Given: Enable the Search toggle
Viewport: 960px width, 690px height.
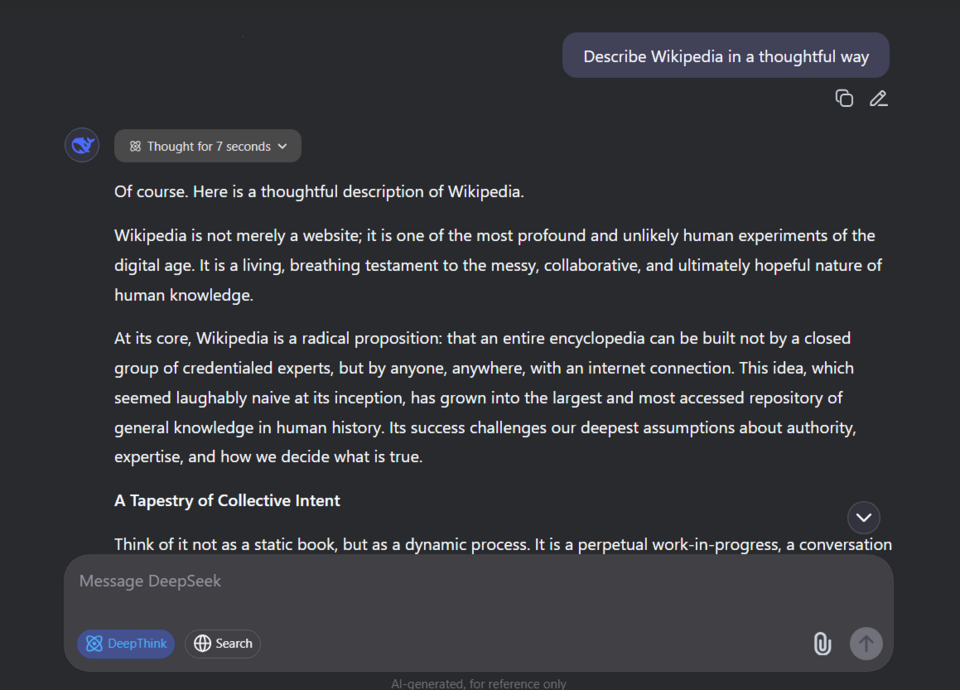Looking at the screenshot, I should [x=223, y=644].
